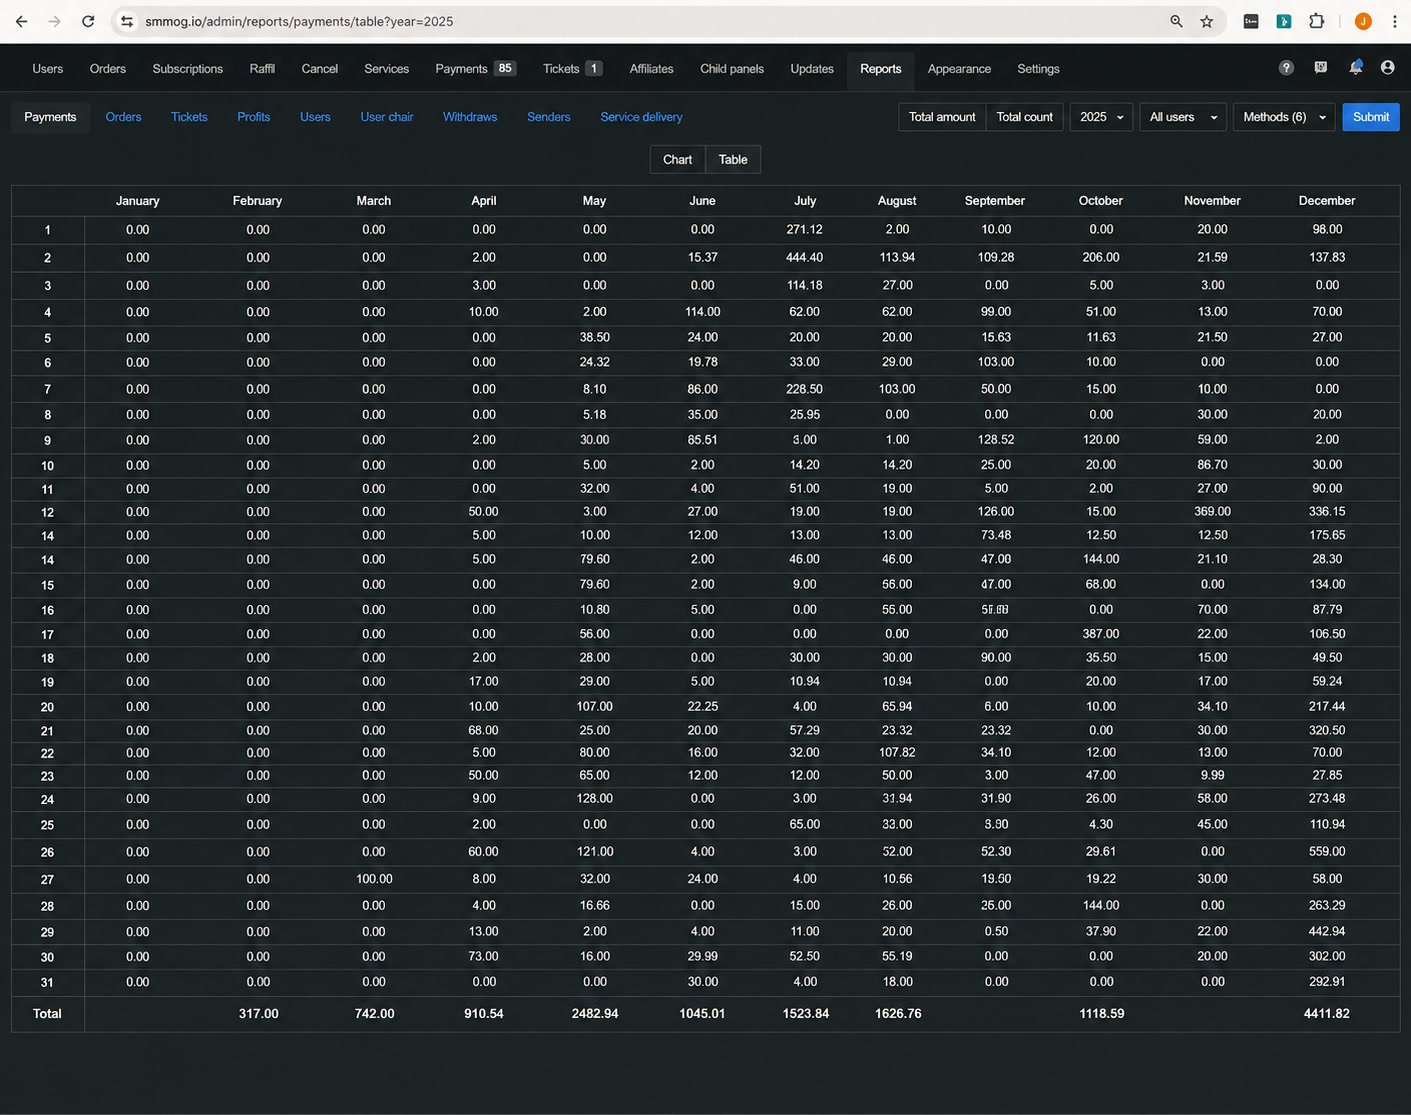This screenshot has height=1115, width=1411.
Task: Open the Profits report tab
Action: pyautogui.click(x=253, y=117)
